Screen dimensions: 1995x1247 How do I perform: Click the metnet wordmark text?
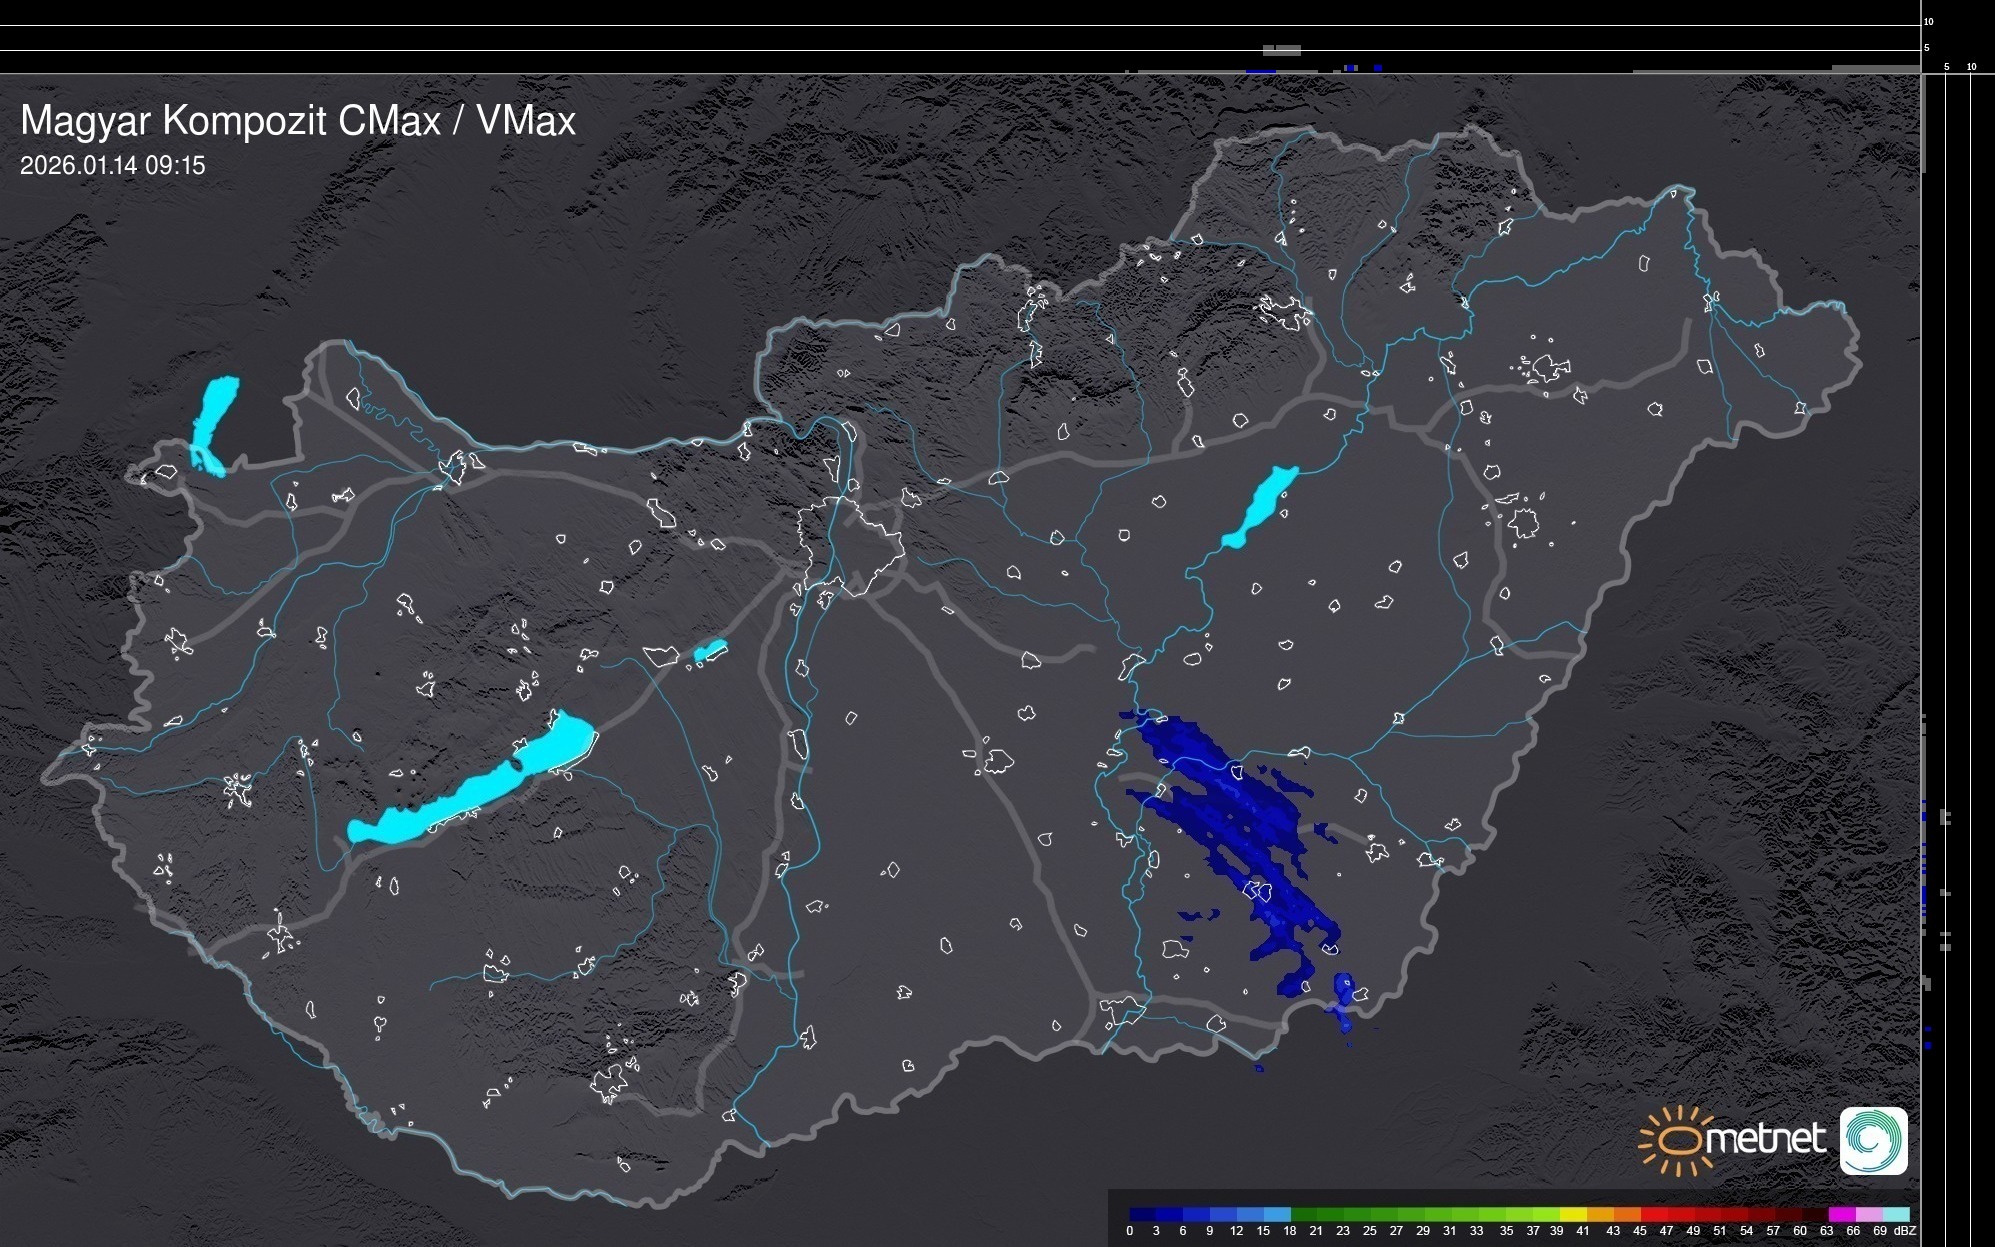(1765, 1139)
